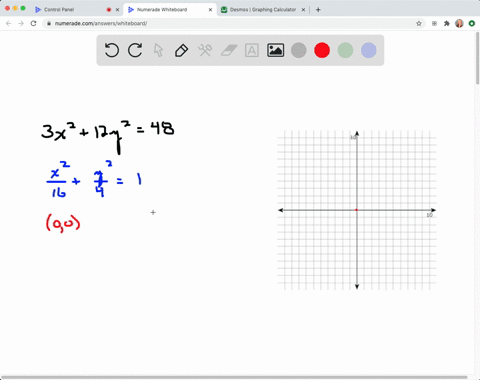Screen dimensions: 480x380
Task: Close the Desmos Graphing Calculator tab
Action: click(x=303, y=10)
